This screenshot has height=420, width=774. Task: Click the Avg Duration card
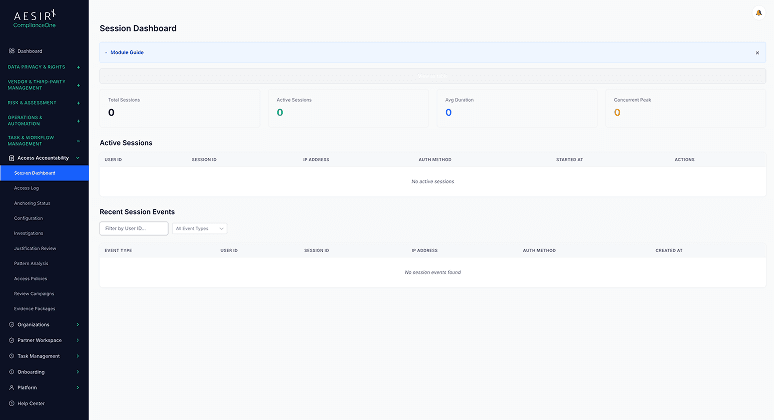pos(517,108)
